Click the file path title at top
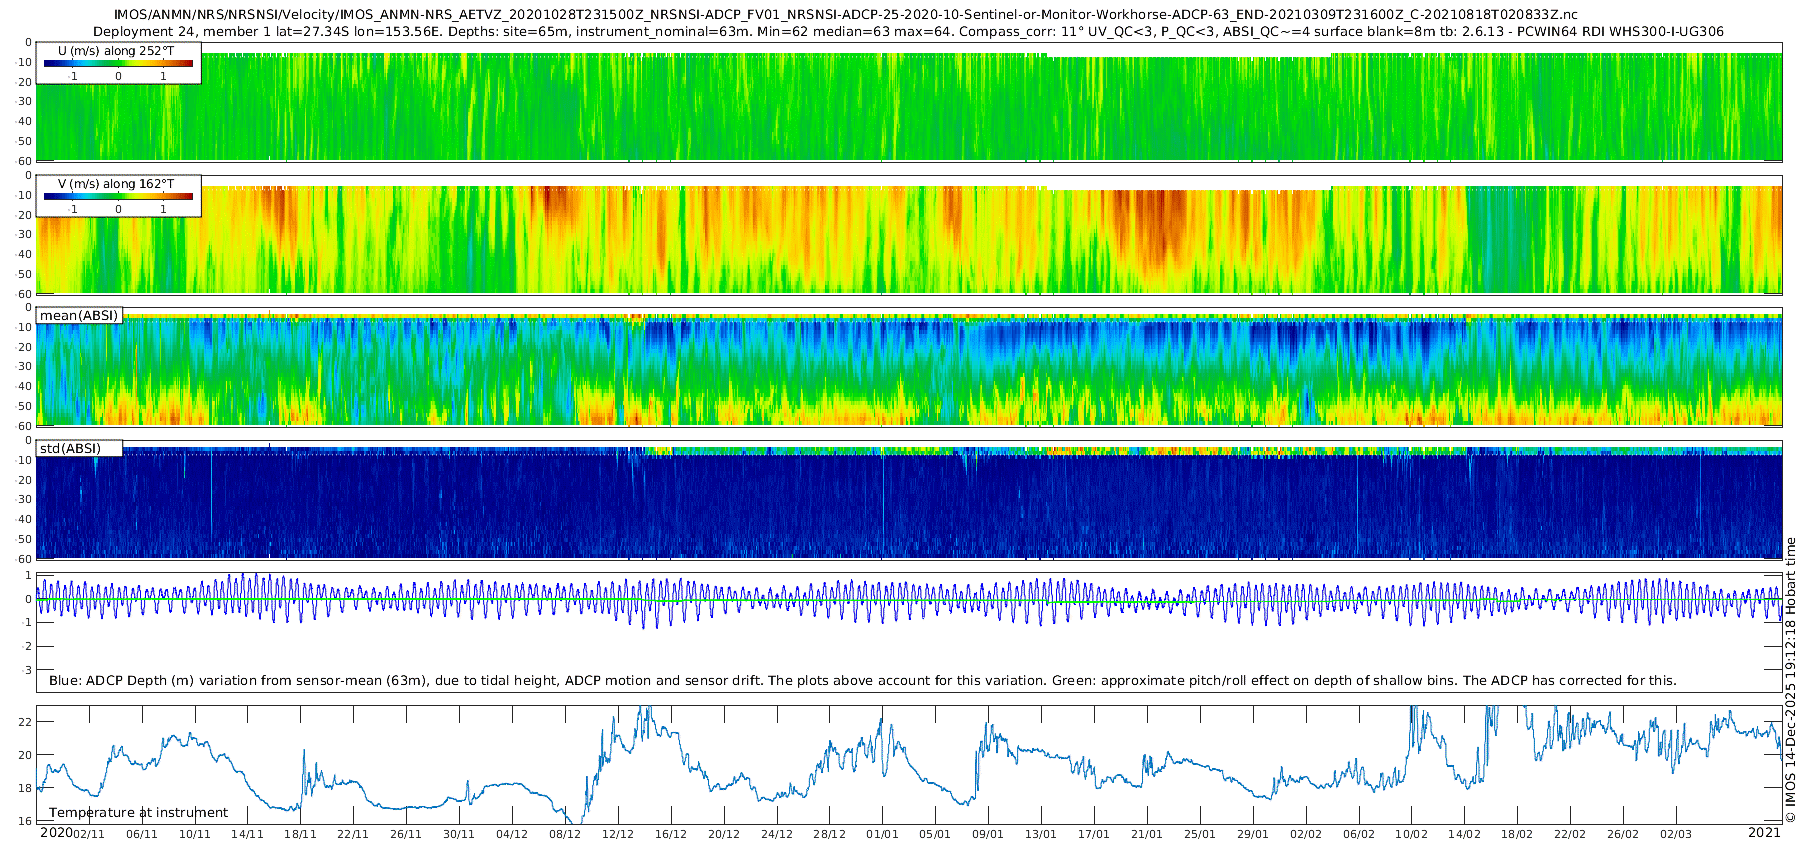Image resolution: width=1800 pixels, height=850 pixels. click(x=846, y=14)
